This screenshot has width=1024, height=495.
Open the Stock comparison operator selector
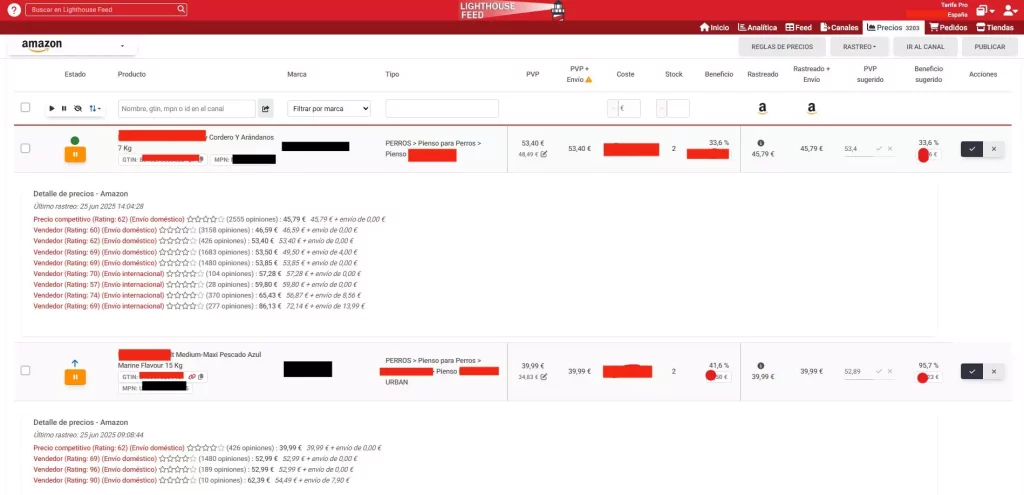coord(662,108)
